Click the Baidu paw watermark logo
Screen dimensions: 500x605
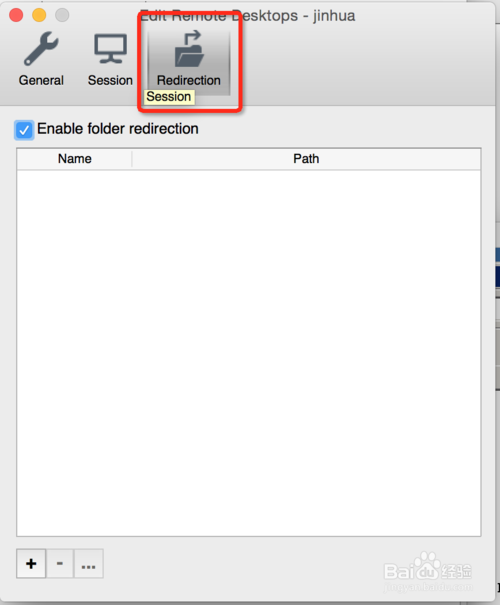(427, 568)
